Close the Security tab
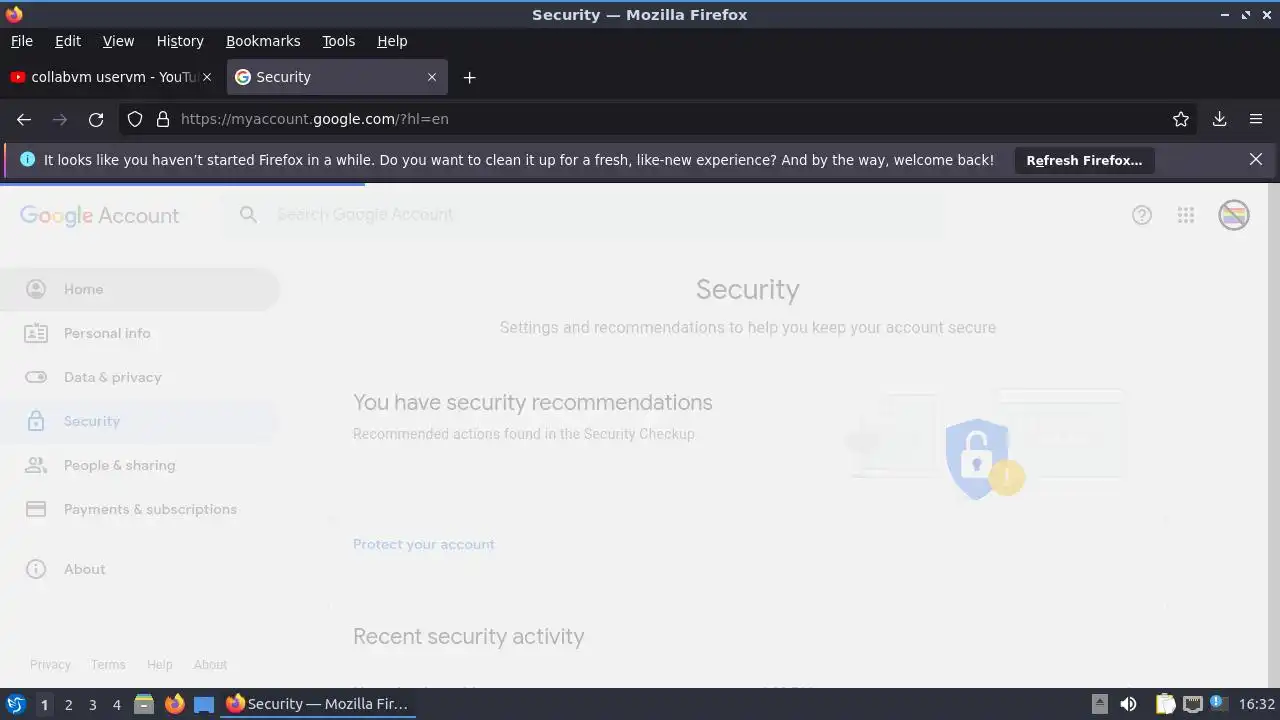The image size is (1280, 720). (x=432, y=77)
